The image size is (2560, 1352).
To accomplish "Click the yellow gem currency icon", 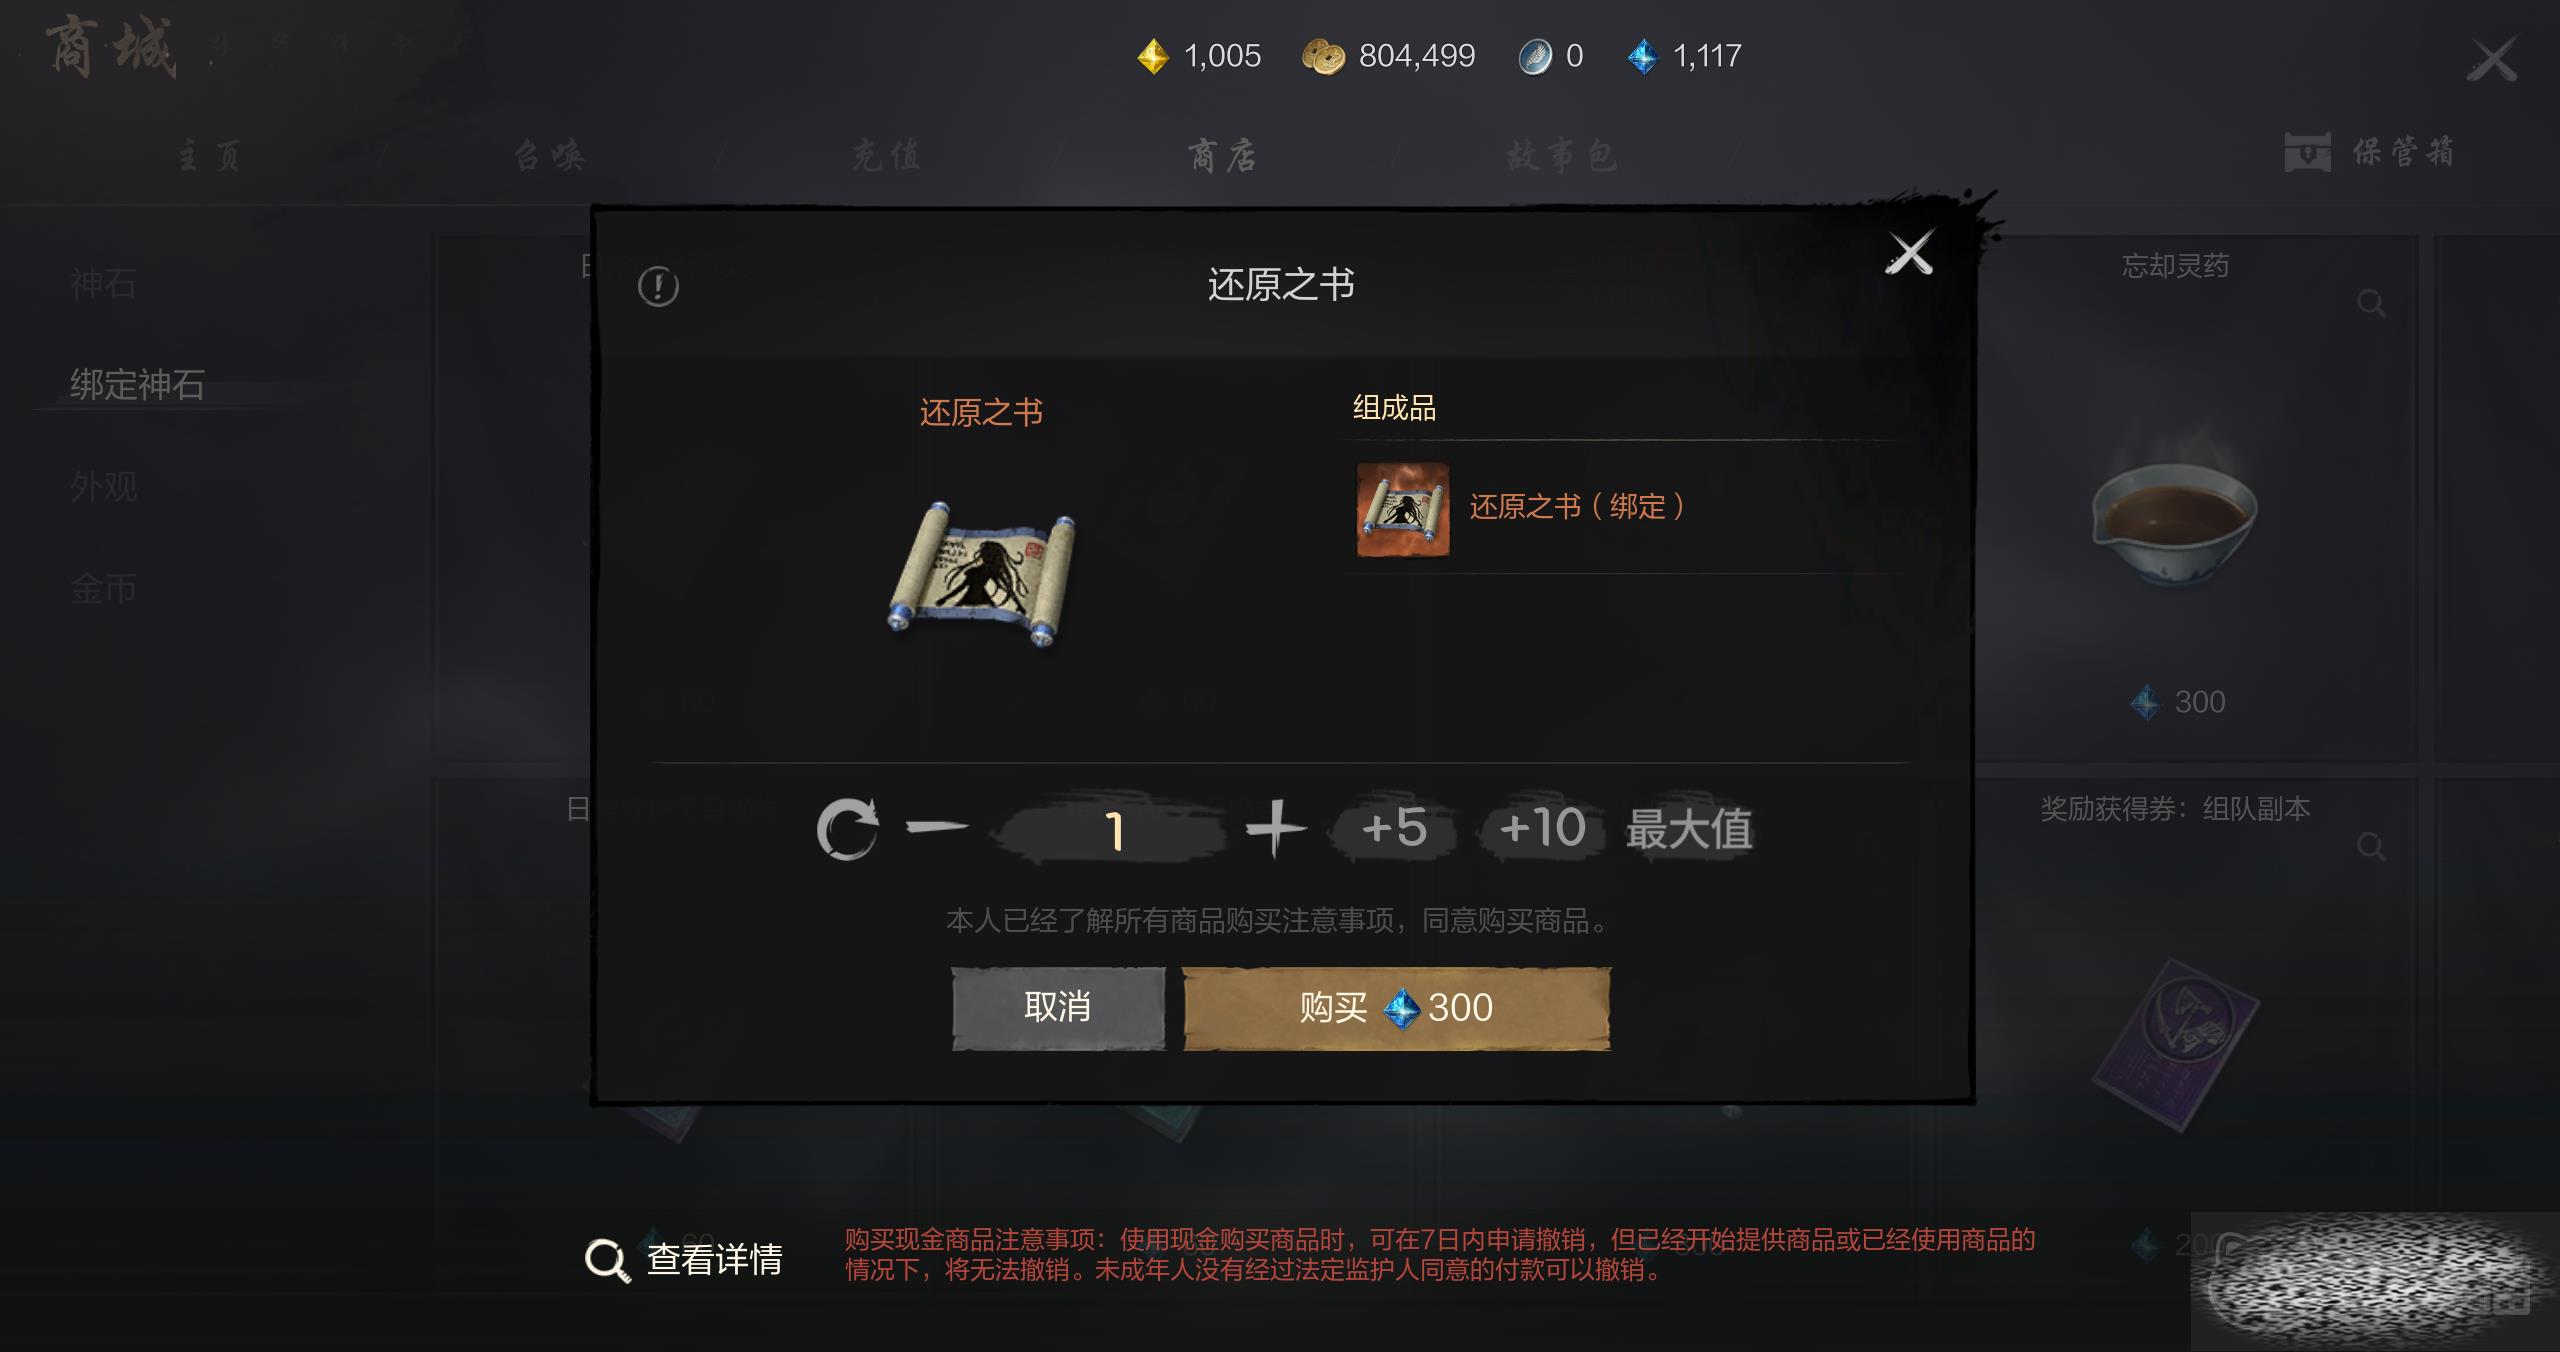I will [x=1153, y=57].
